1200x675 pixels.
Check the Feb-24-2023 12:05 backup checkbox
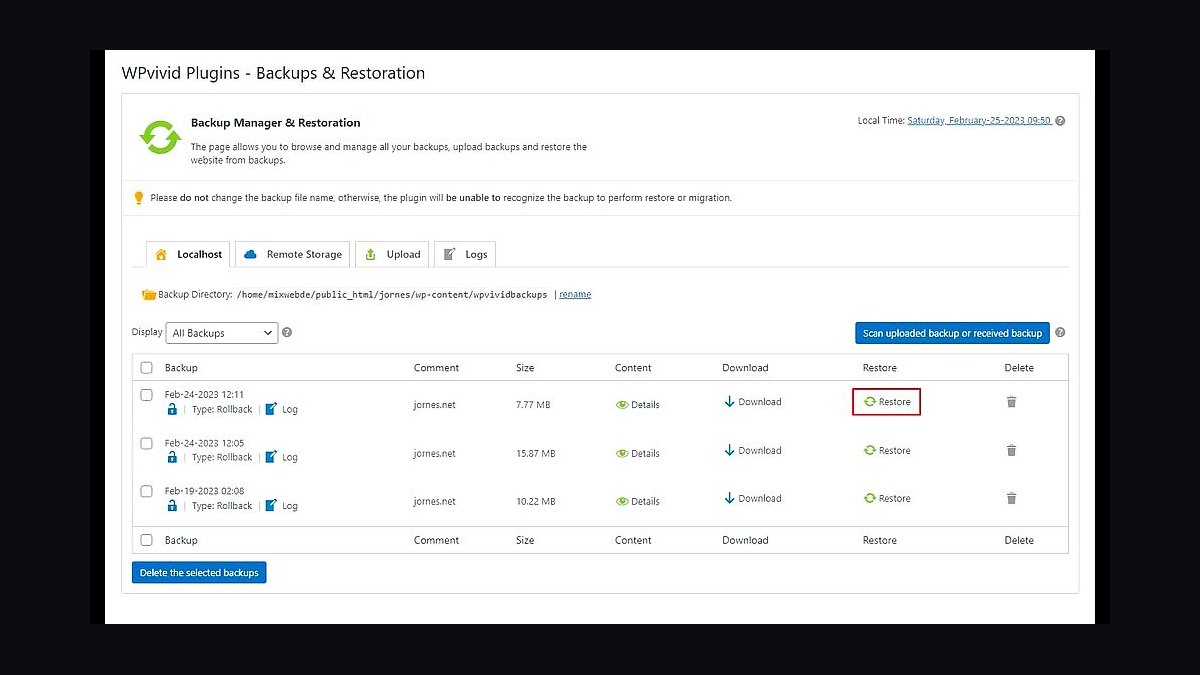(147, 443)
